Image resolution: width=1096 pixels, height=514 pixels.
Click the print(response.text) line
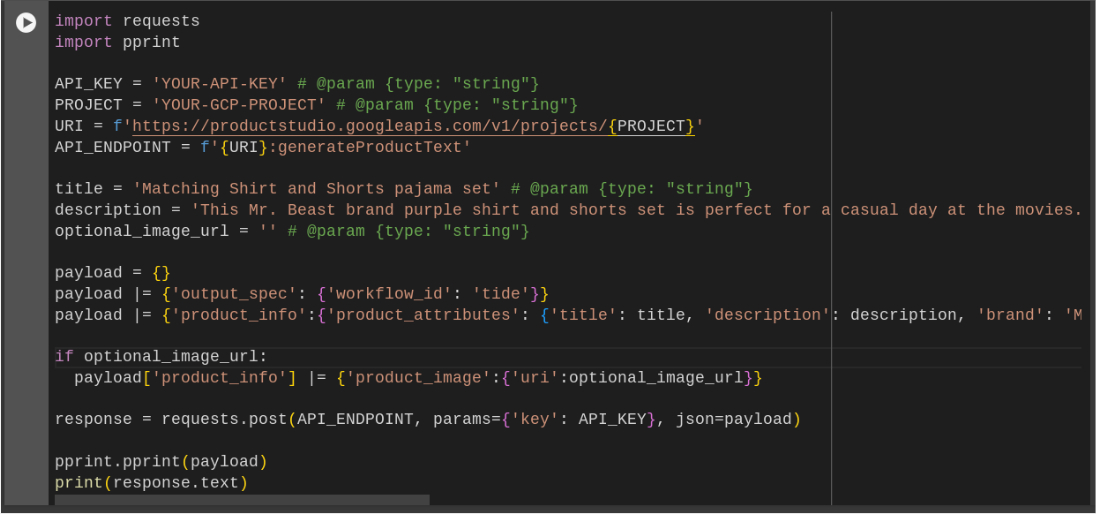151,483
